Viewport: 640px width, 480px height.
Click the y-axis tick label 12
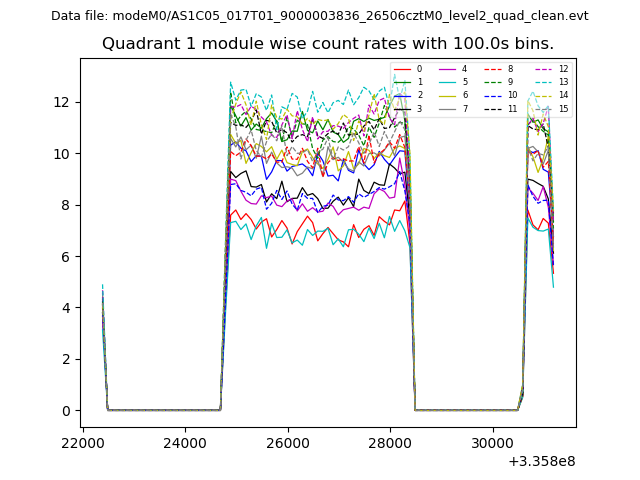point(61,102)
